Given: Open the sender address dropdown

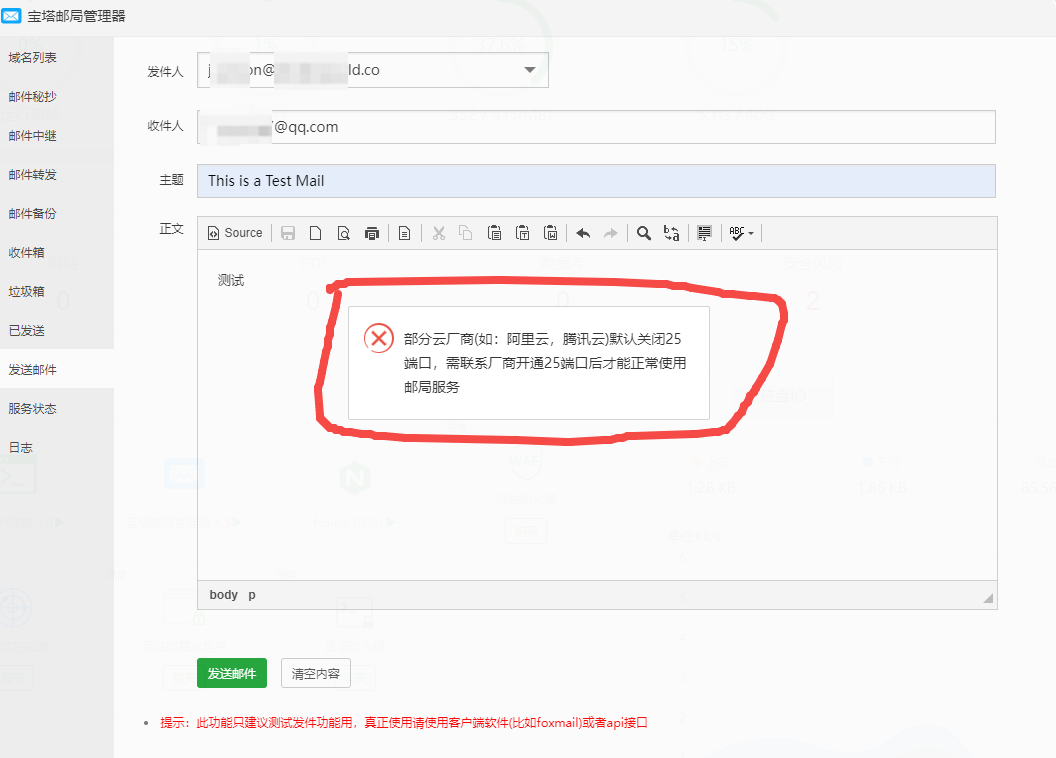Looking at the screenshot, I should (373, 70).
